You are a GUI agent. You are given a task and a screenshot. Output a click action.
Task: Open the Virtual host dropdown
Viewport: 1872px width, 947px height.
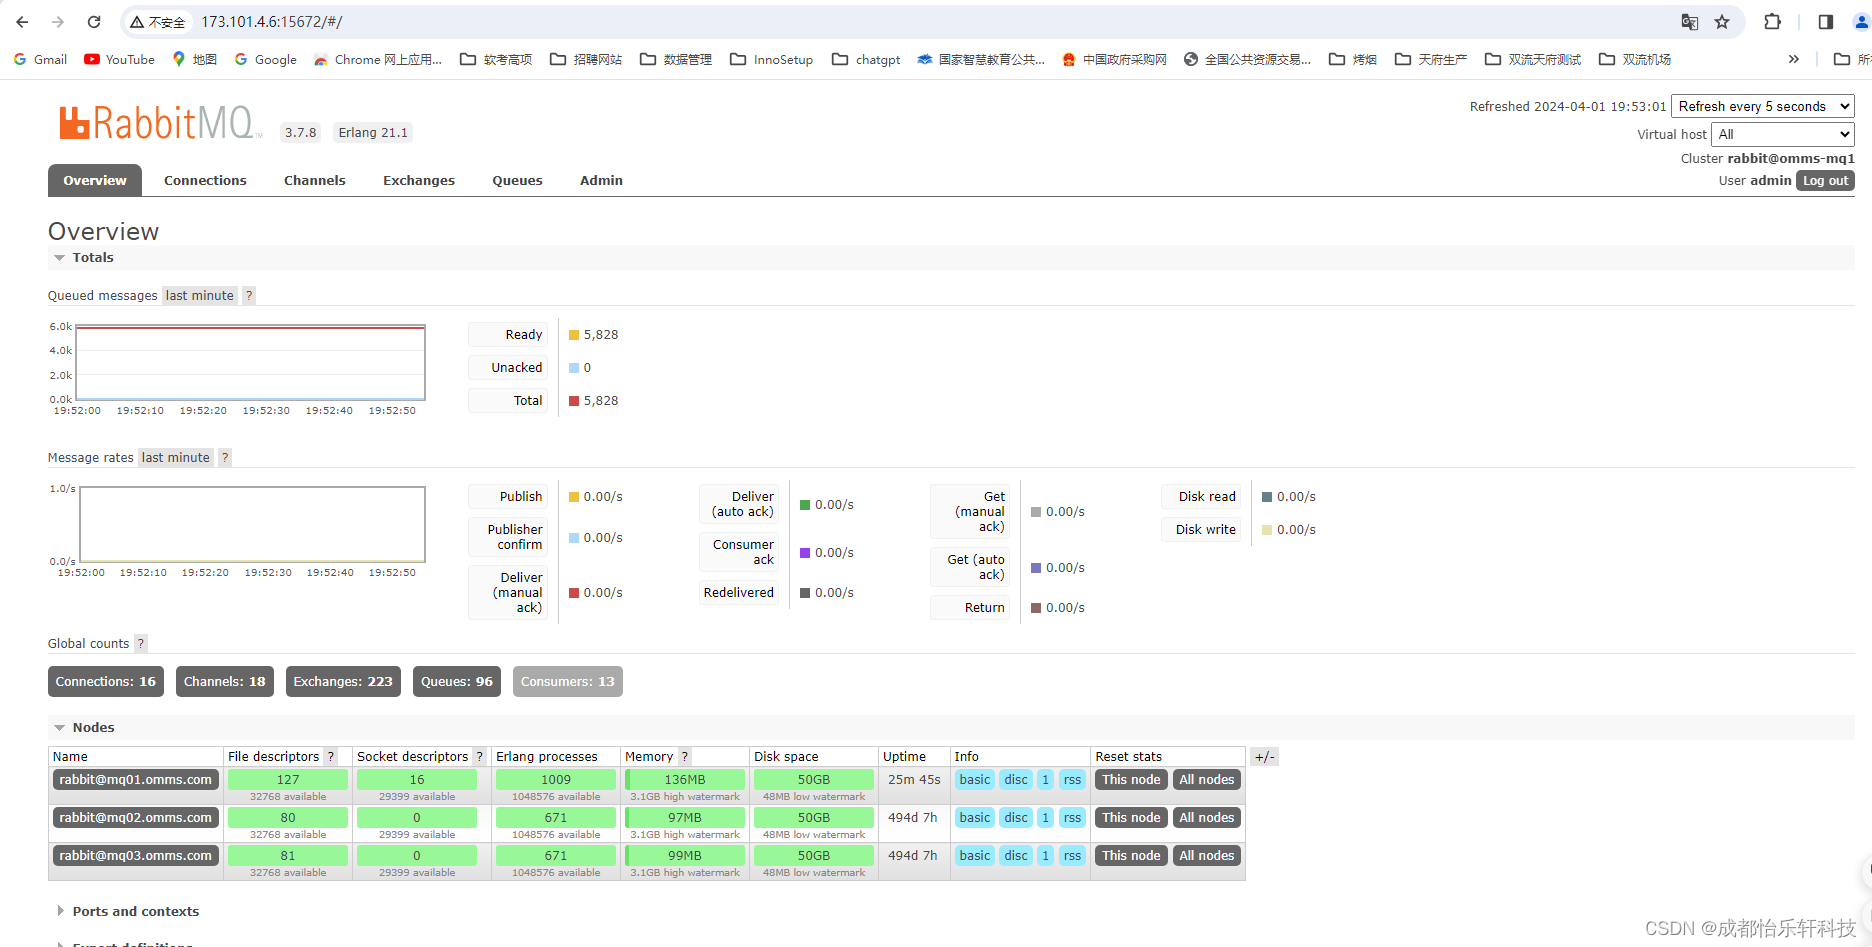pos(1782,134)
